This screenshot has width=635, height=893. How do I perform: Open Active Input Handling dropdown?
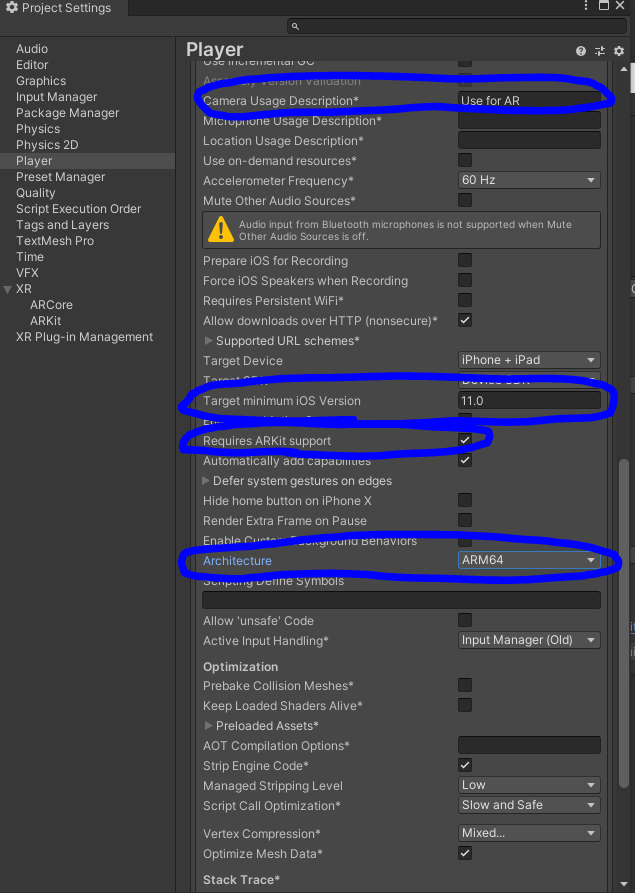point(529,640)
